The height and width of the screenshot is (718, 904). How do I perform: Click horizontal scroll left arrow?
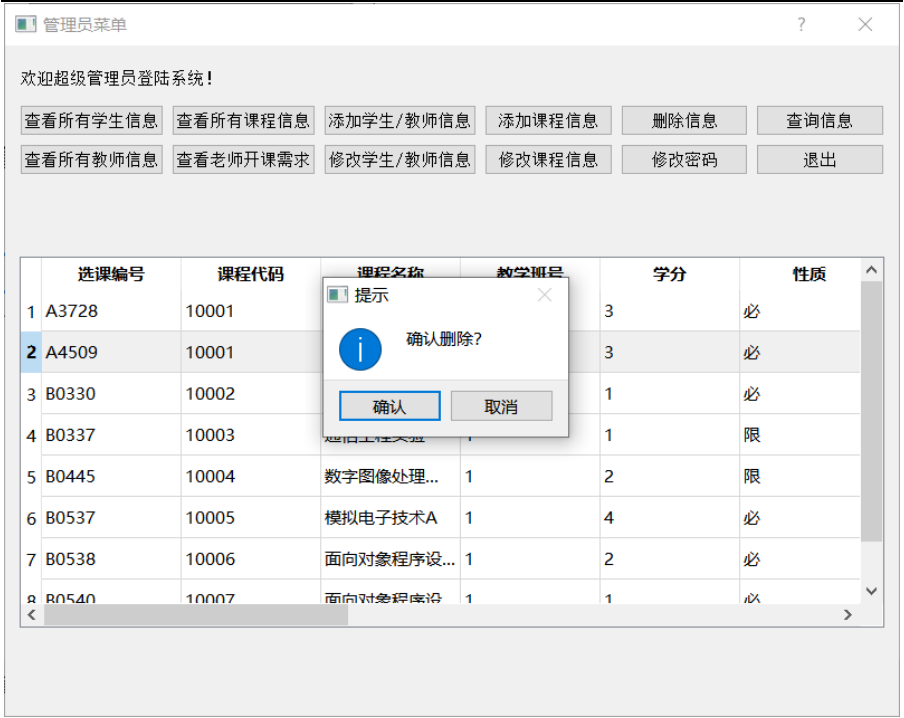(x=32, y=615)
